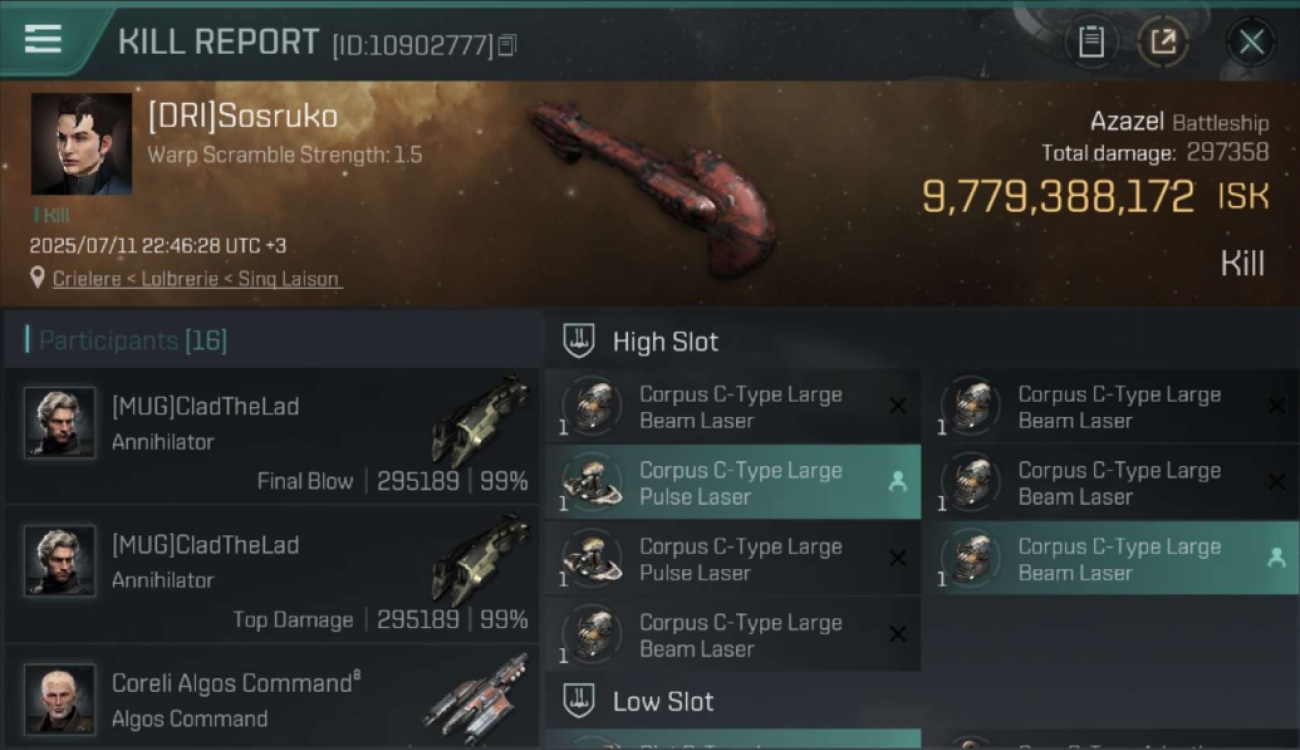
Task: Click Sosruko's character portrait
Action: 81,144
